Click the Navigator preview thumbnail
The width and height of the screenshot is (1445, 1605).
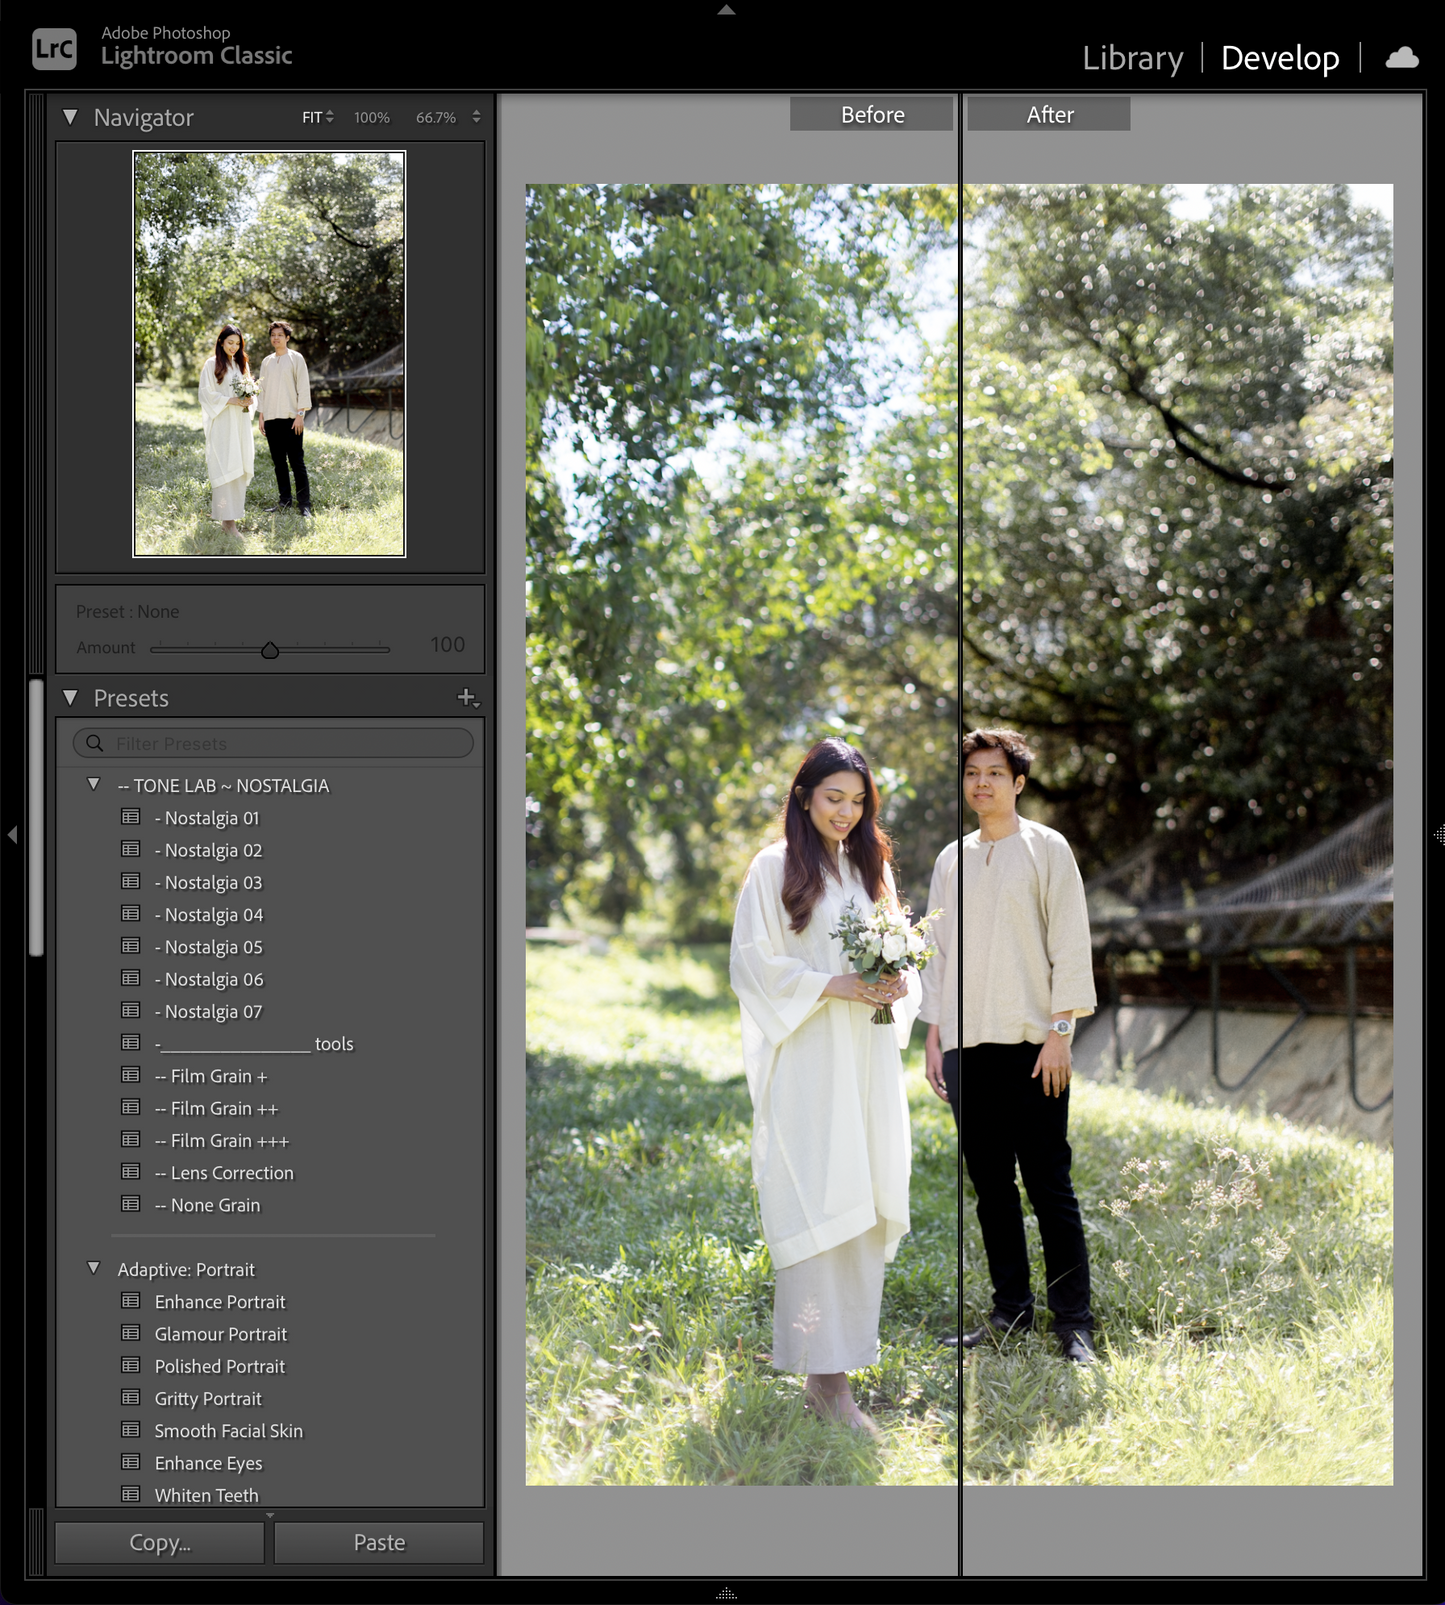[x=269, y=354]
